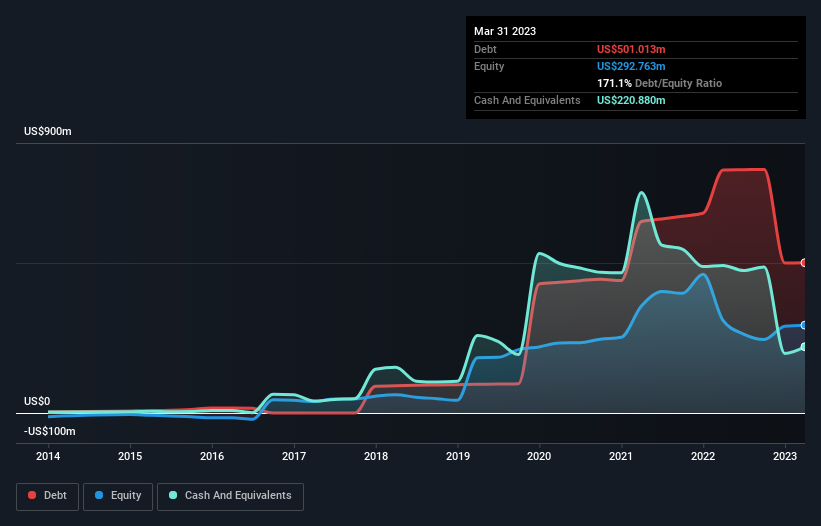Select the 2016 axis label

pos(212,456)
